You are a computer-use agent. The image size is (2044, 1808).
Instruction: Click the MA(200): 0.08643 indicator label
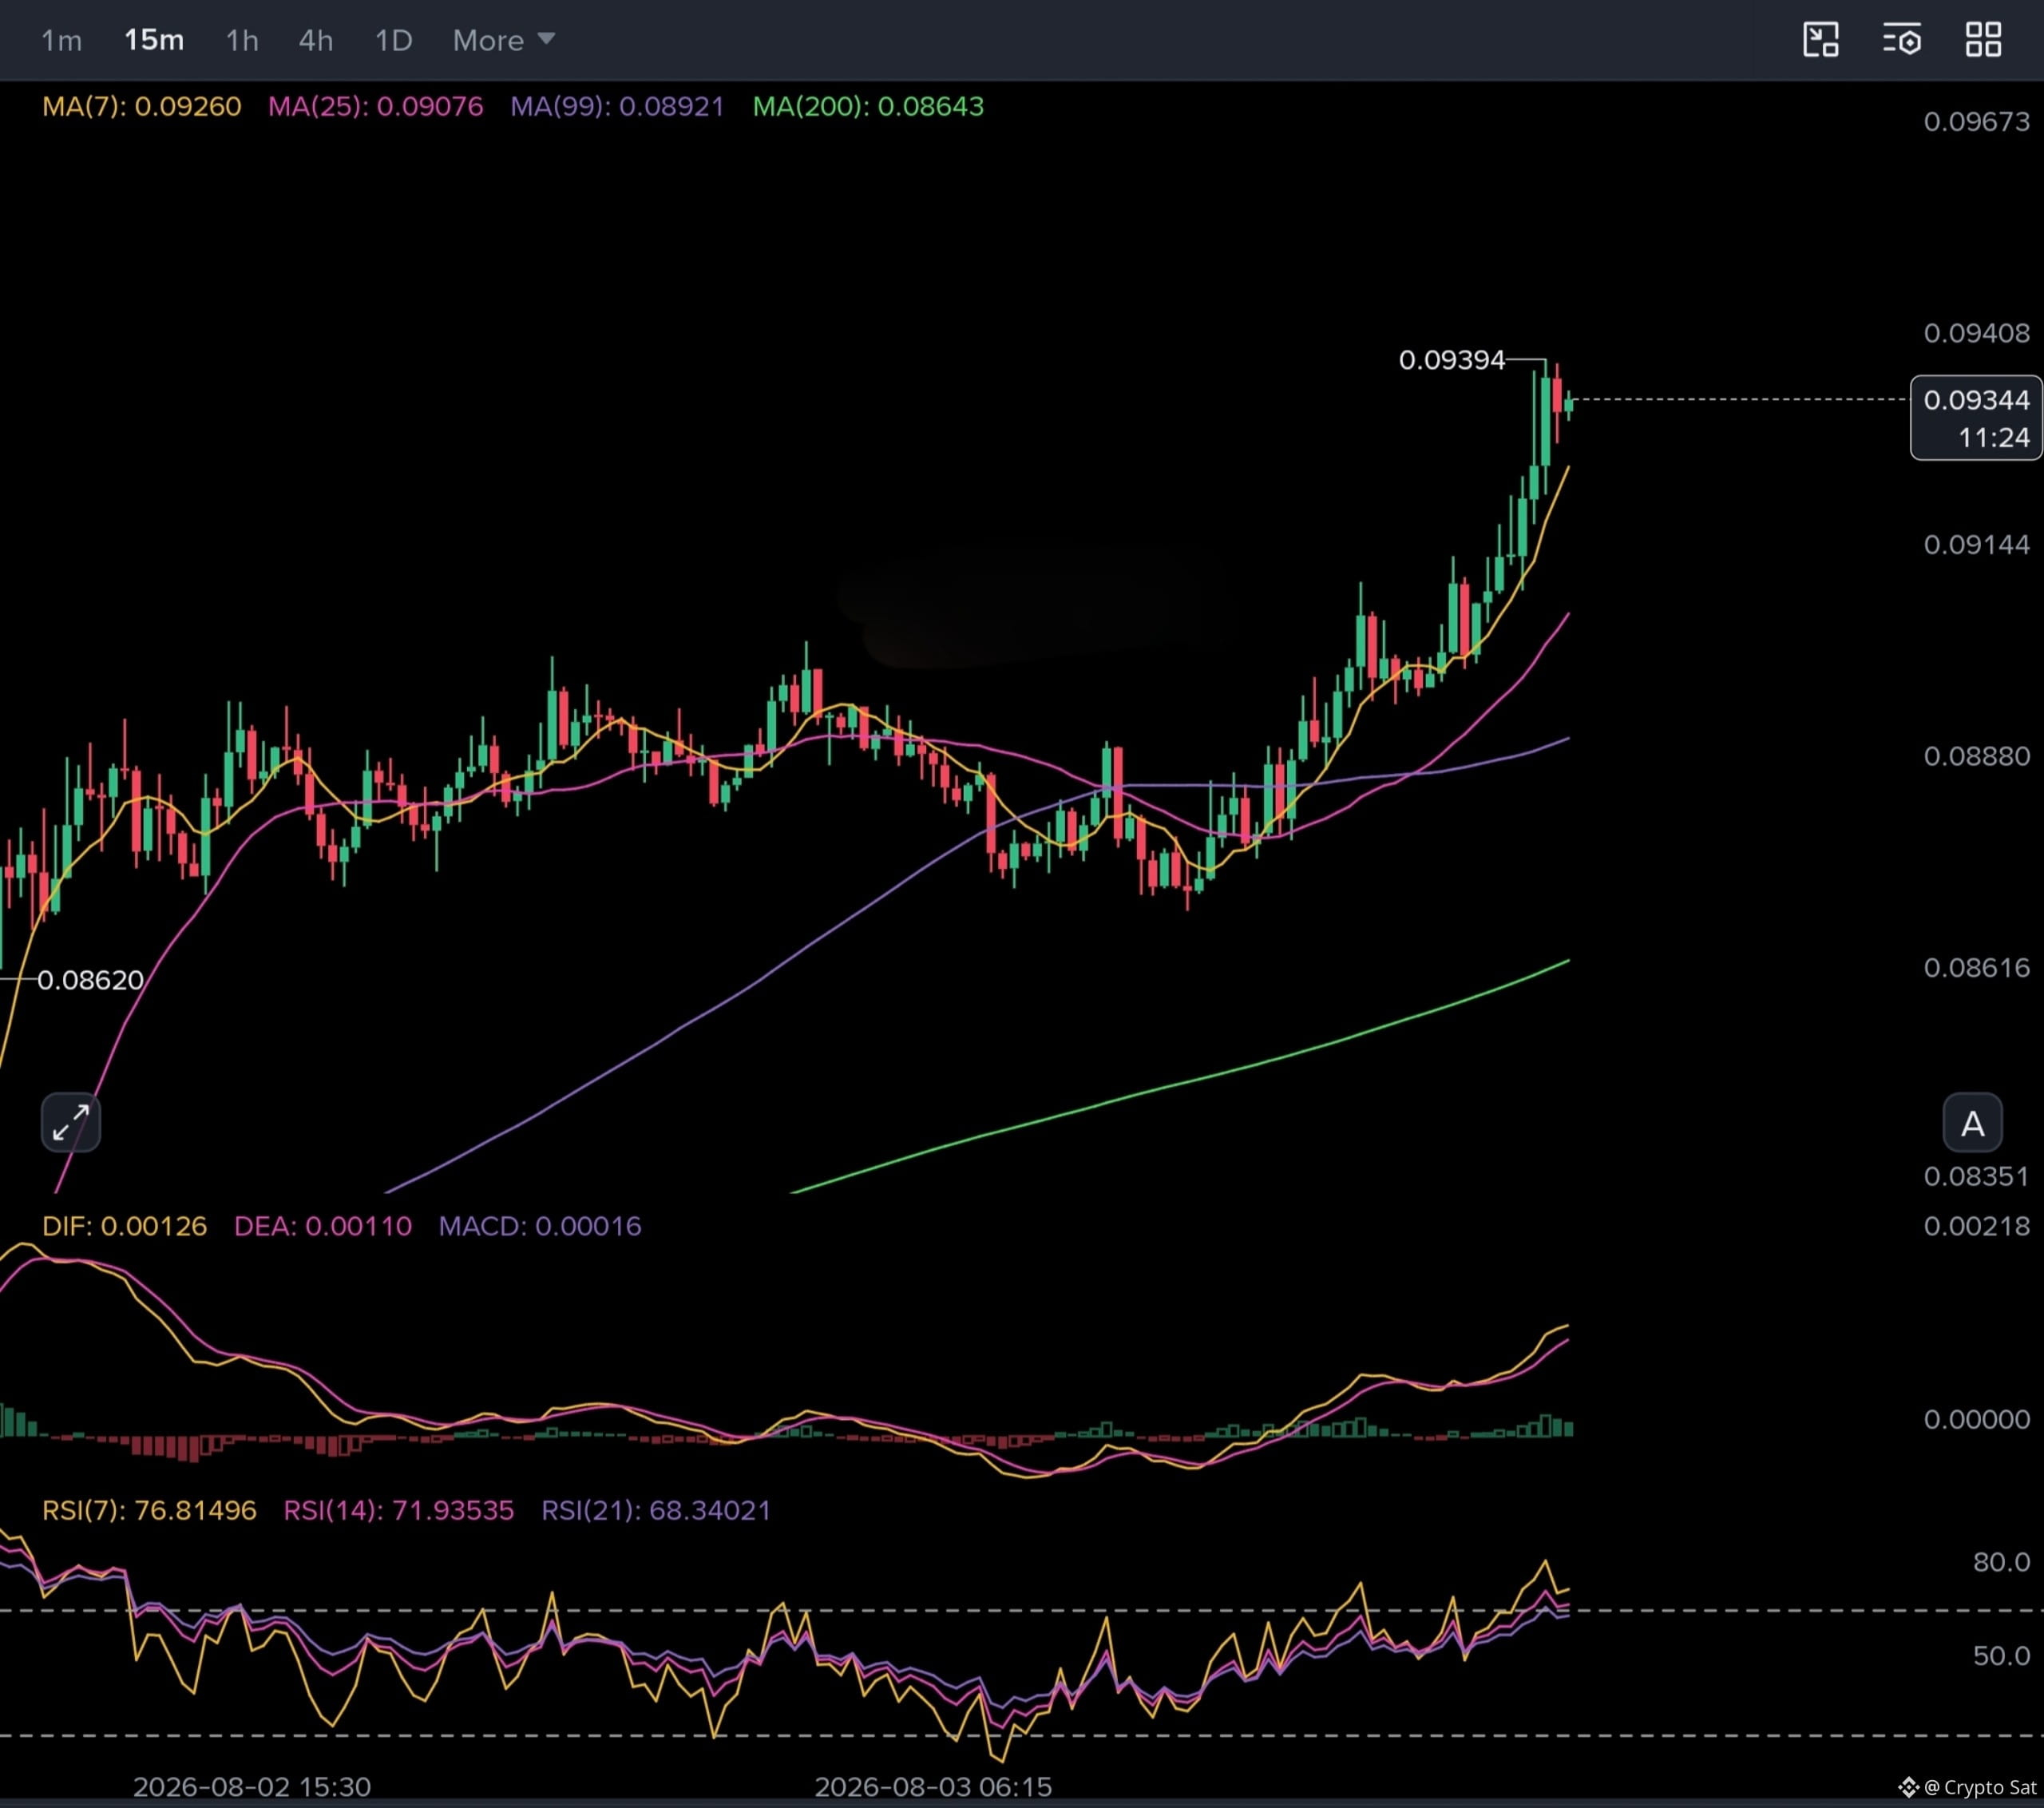[x=868, y=106]
